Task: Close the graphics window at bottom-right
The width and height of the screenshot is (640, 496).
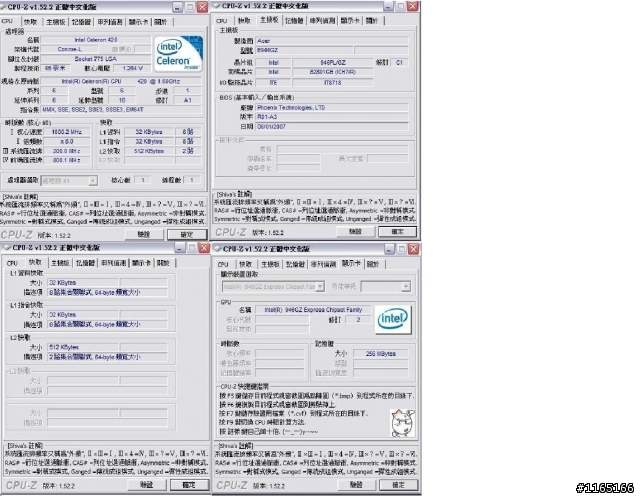Action: 413,249
